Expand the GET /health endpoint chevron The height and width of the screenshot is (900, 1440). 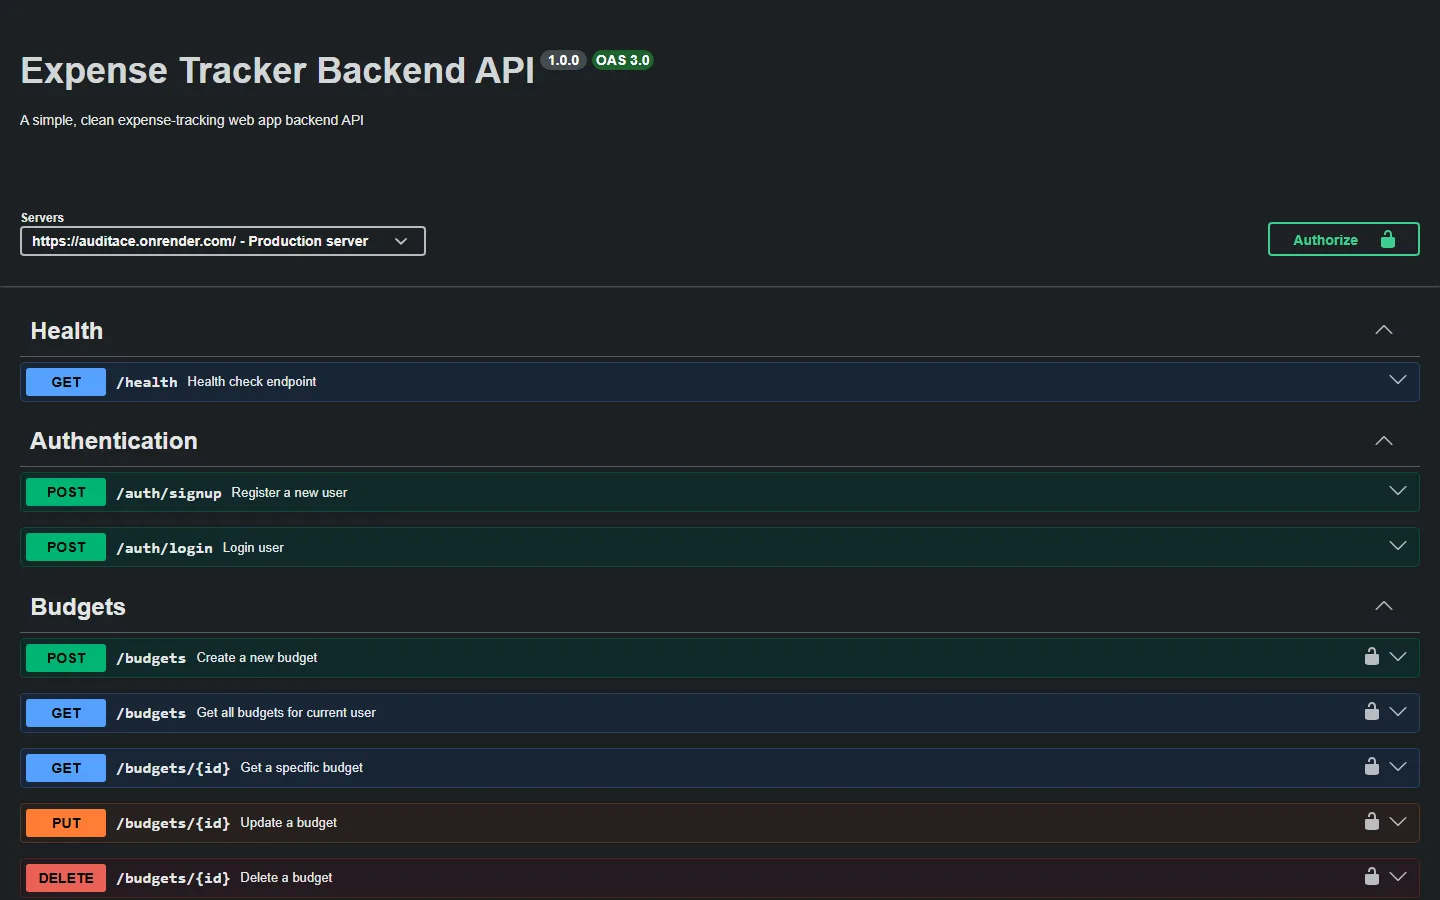point(1398,380)
